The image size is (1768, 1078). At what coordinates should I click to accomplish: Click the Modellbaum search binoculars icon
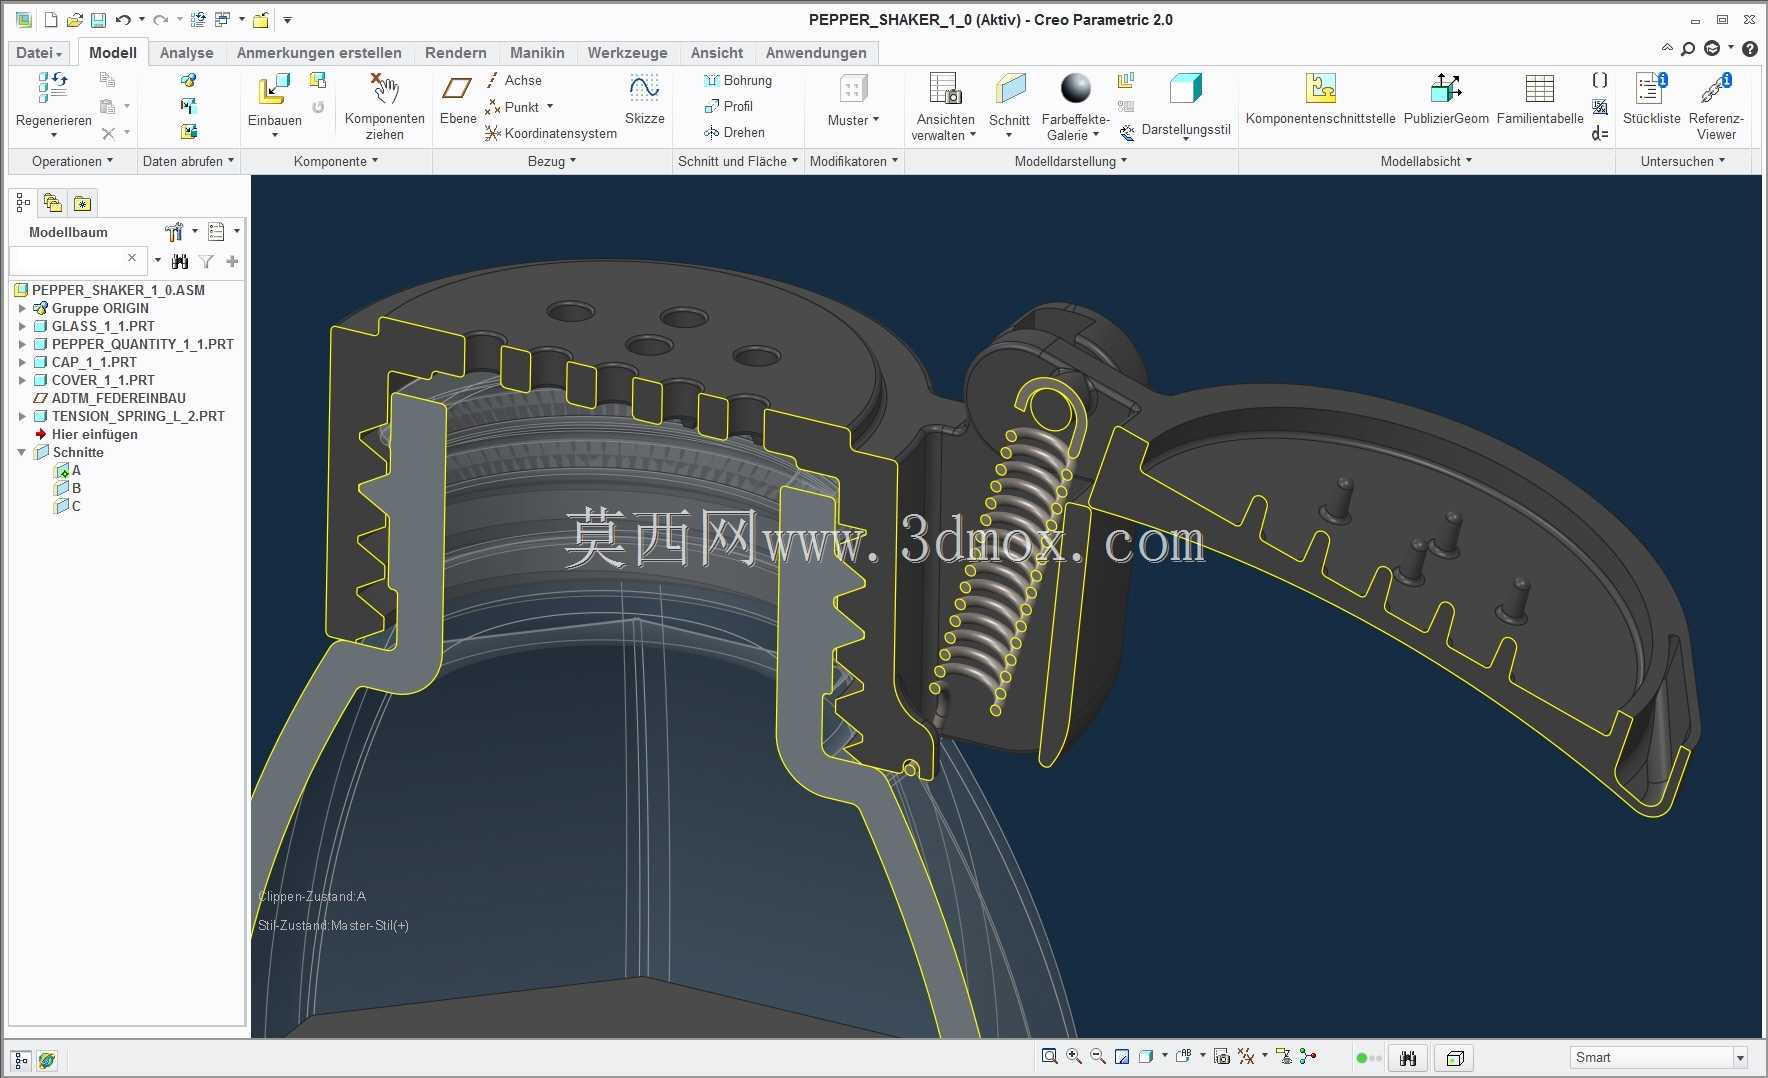click(x=180, y=261)
